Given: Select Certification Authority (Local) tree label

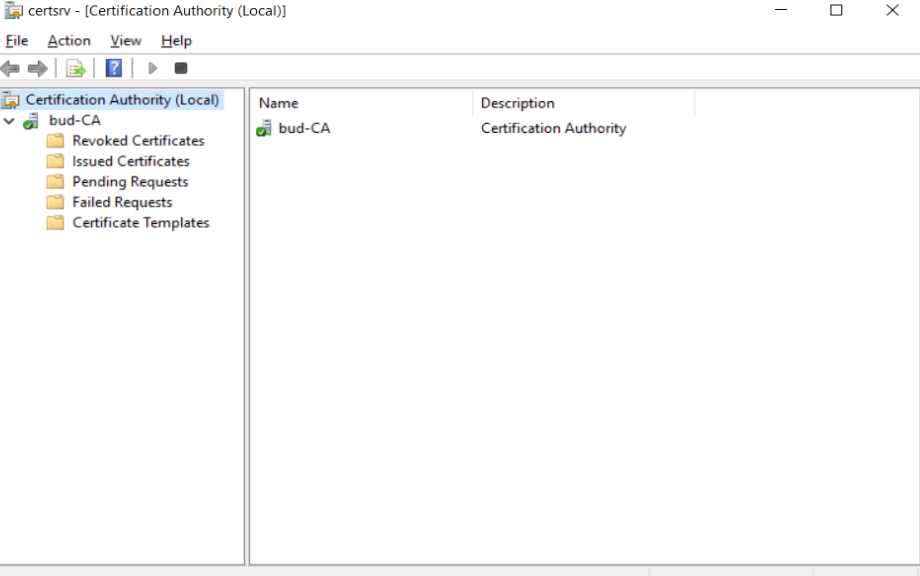Looking at the screenshot, I should coord(122,100).
